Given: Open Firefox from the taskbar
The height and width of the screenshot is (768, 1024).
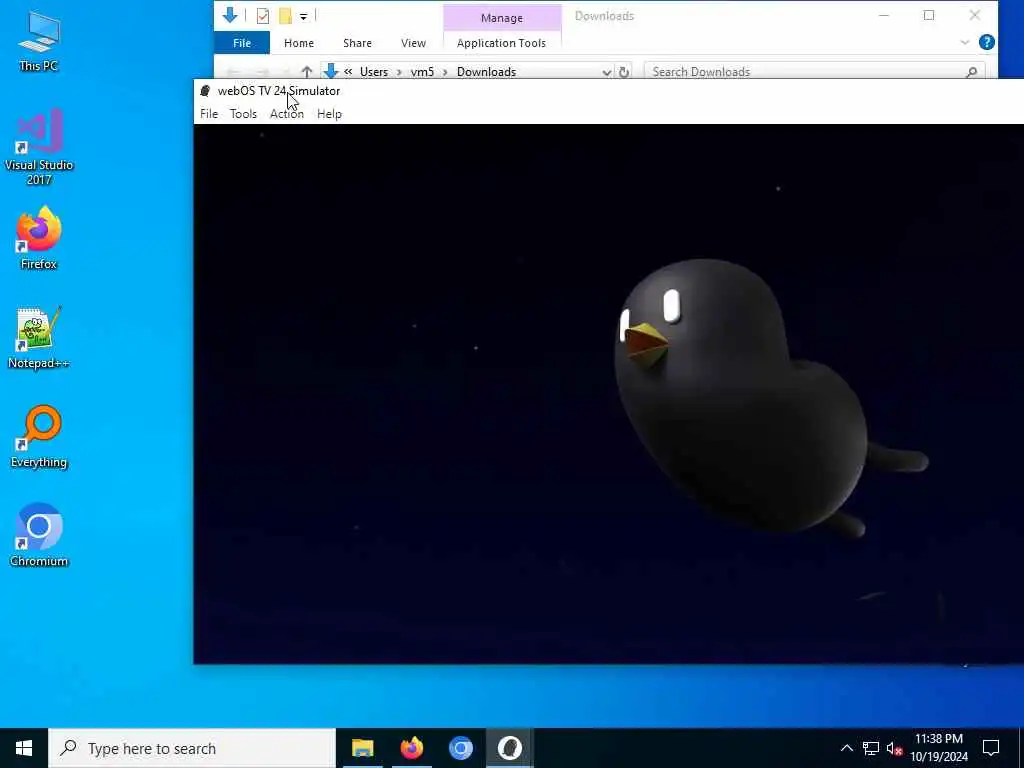Looking at the screenshot, I should click(411, 748).
